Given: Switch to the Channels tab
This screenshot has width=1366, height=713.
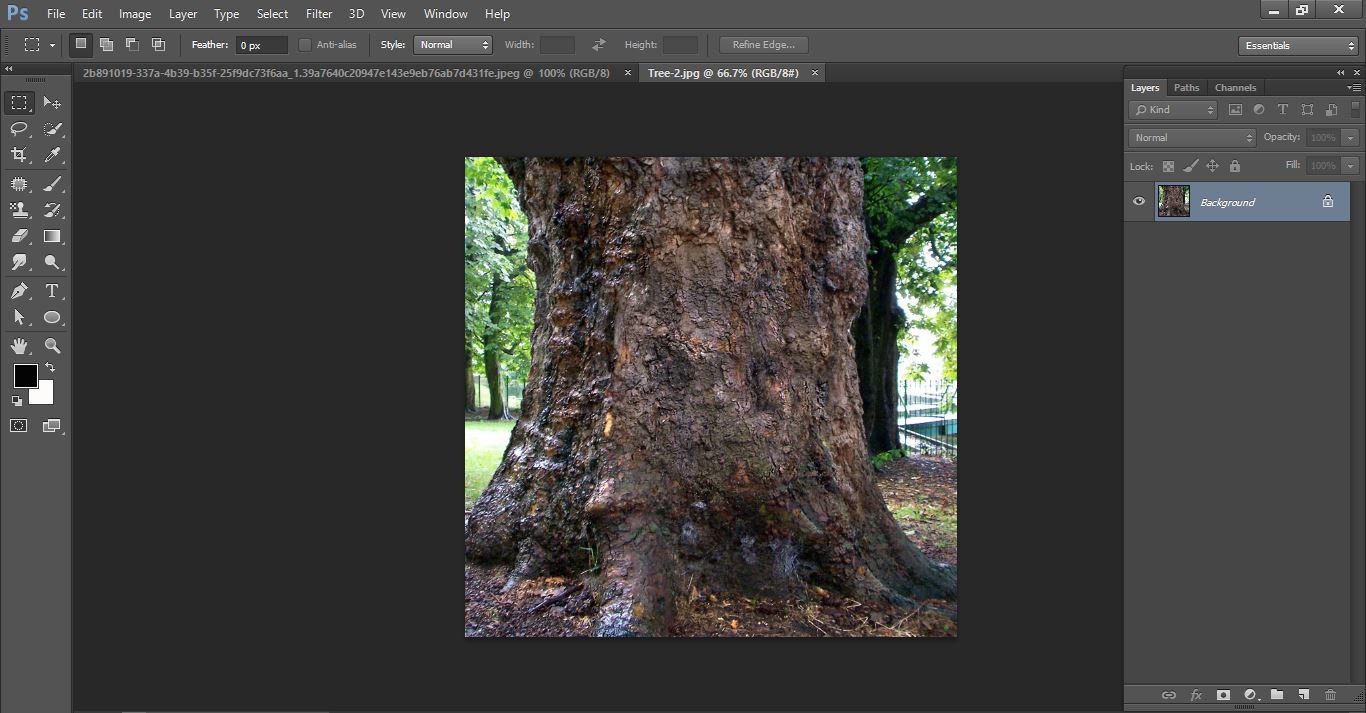Looking at the screenshot, I should [x=1235, y=87].
